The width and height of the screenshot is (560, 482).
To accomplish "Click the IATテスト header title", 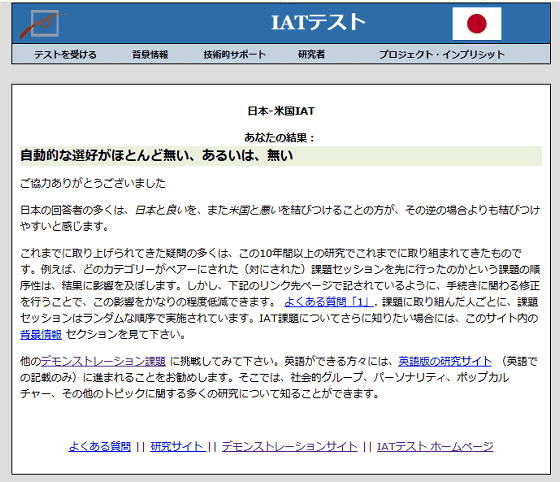I will point(318,22).
